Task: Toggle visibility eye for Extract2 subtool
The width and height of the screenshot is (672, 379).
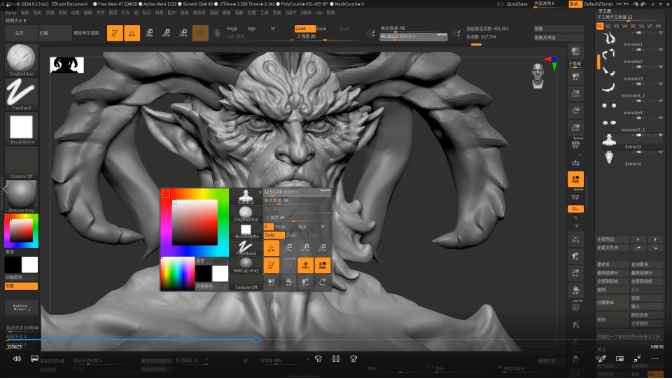Action: click(660, 135)
